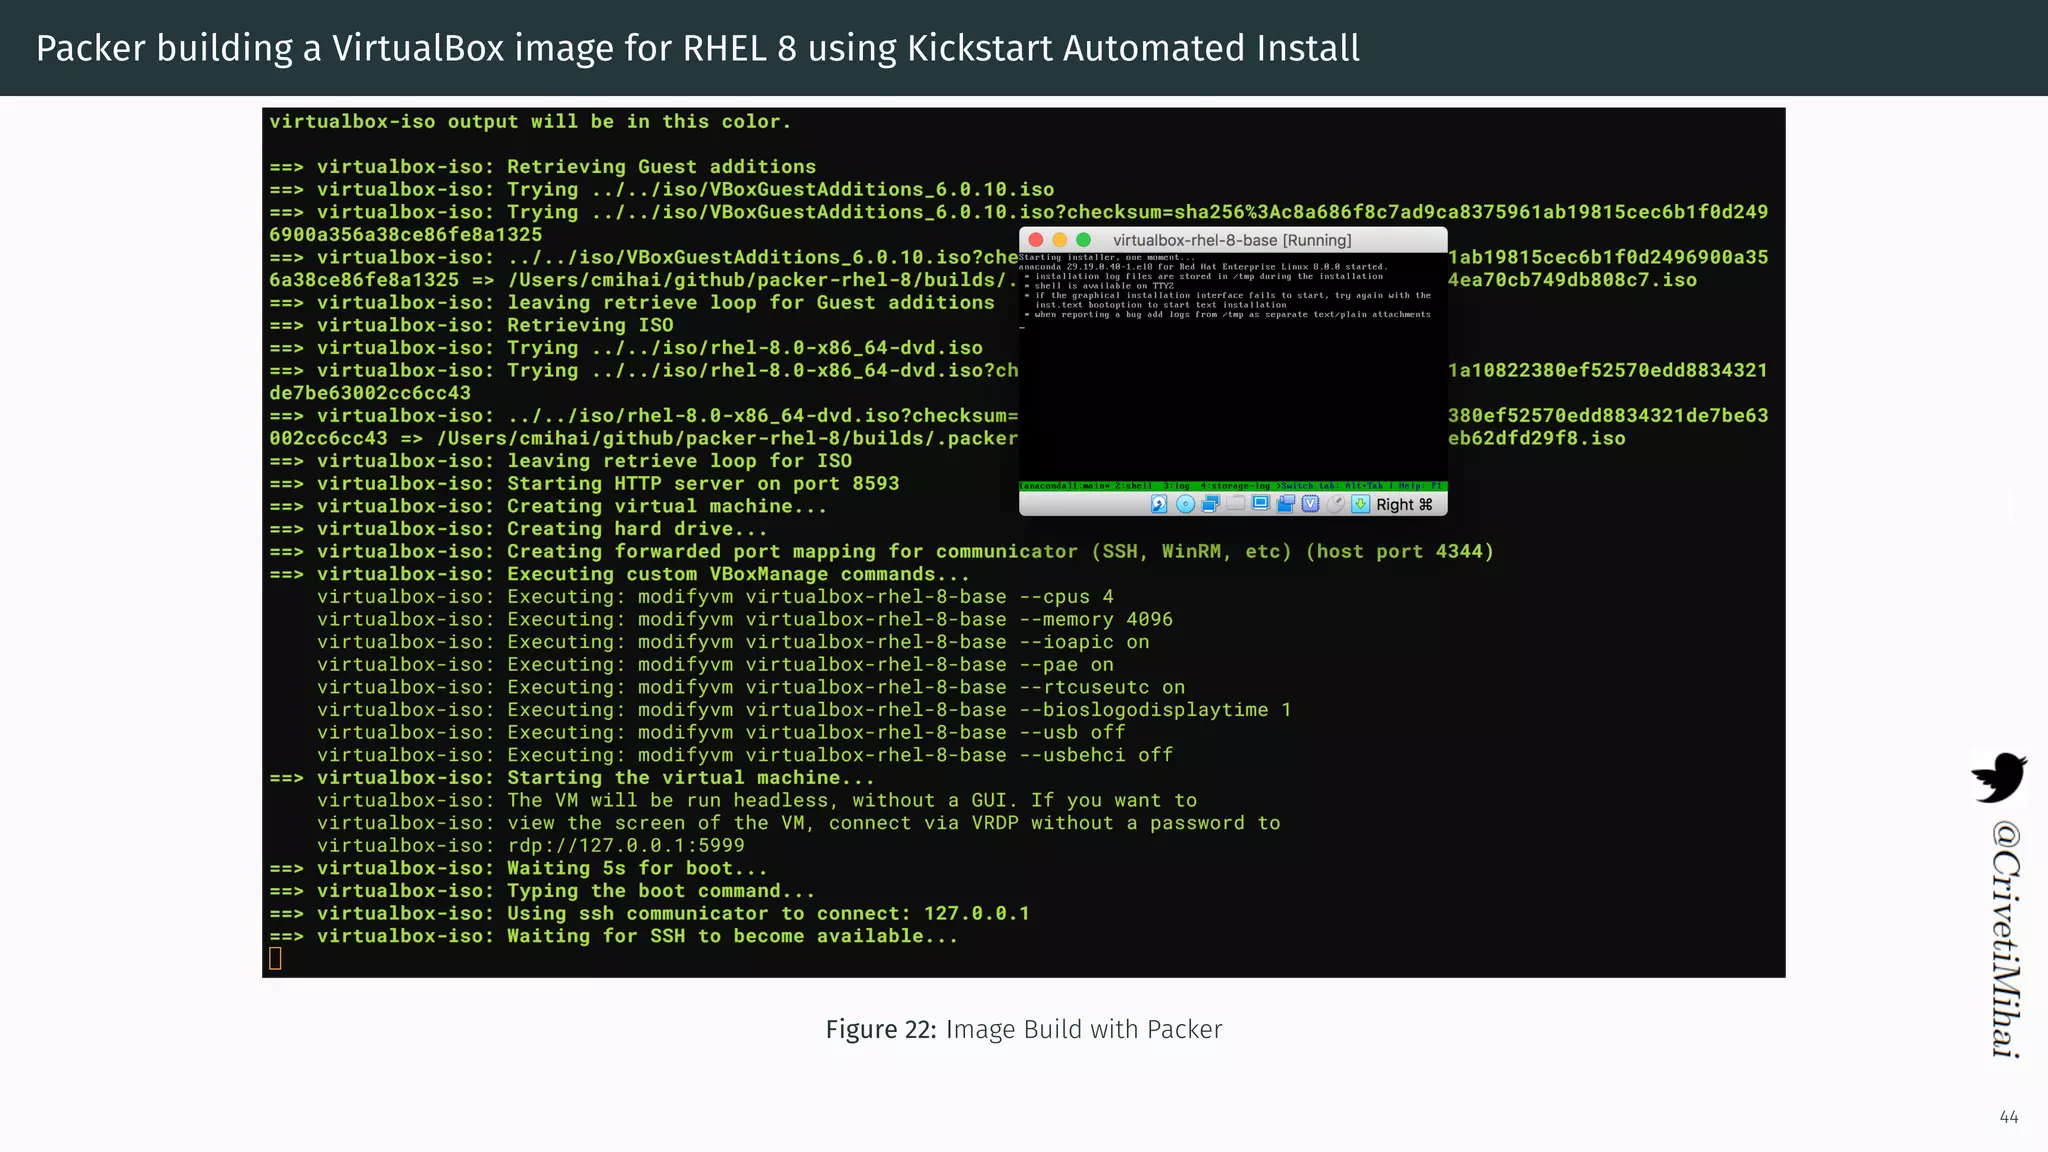Click 'shell is available on TTY2' line in VM
The width and height of the screenshot is (2048, 1152).
(1100, 286)
